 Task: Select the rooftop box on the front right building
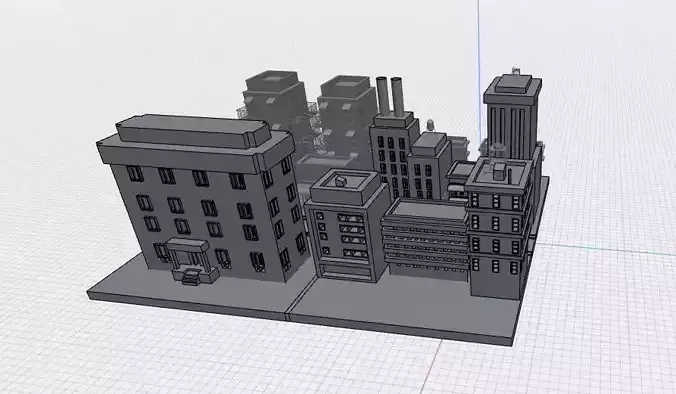pos(500,171)
